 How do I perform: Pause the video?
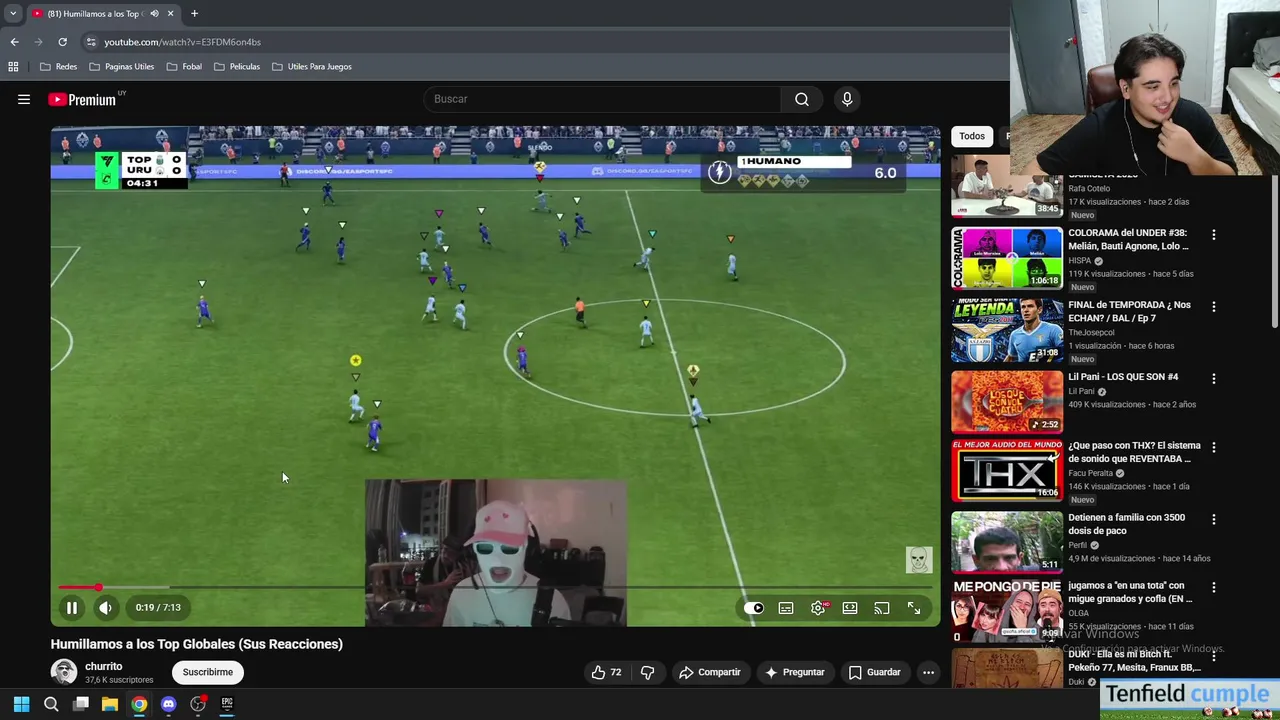click(72, 607)
